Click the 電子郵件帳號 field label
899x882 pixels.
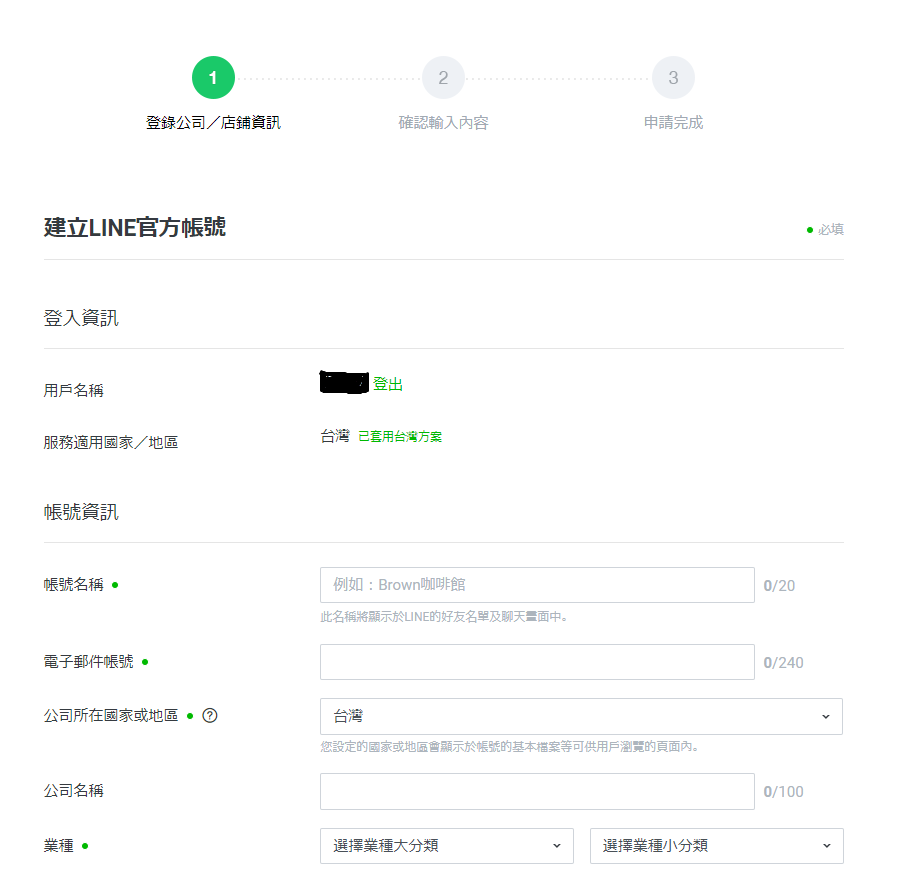pyautogui.click(x=88, y=662)
